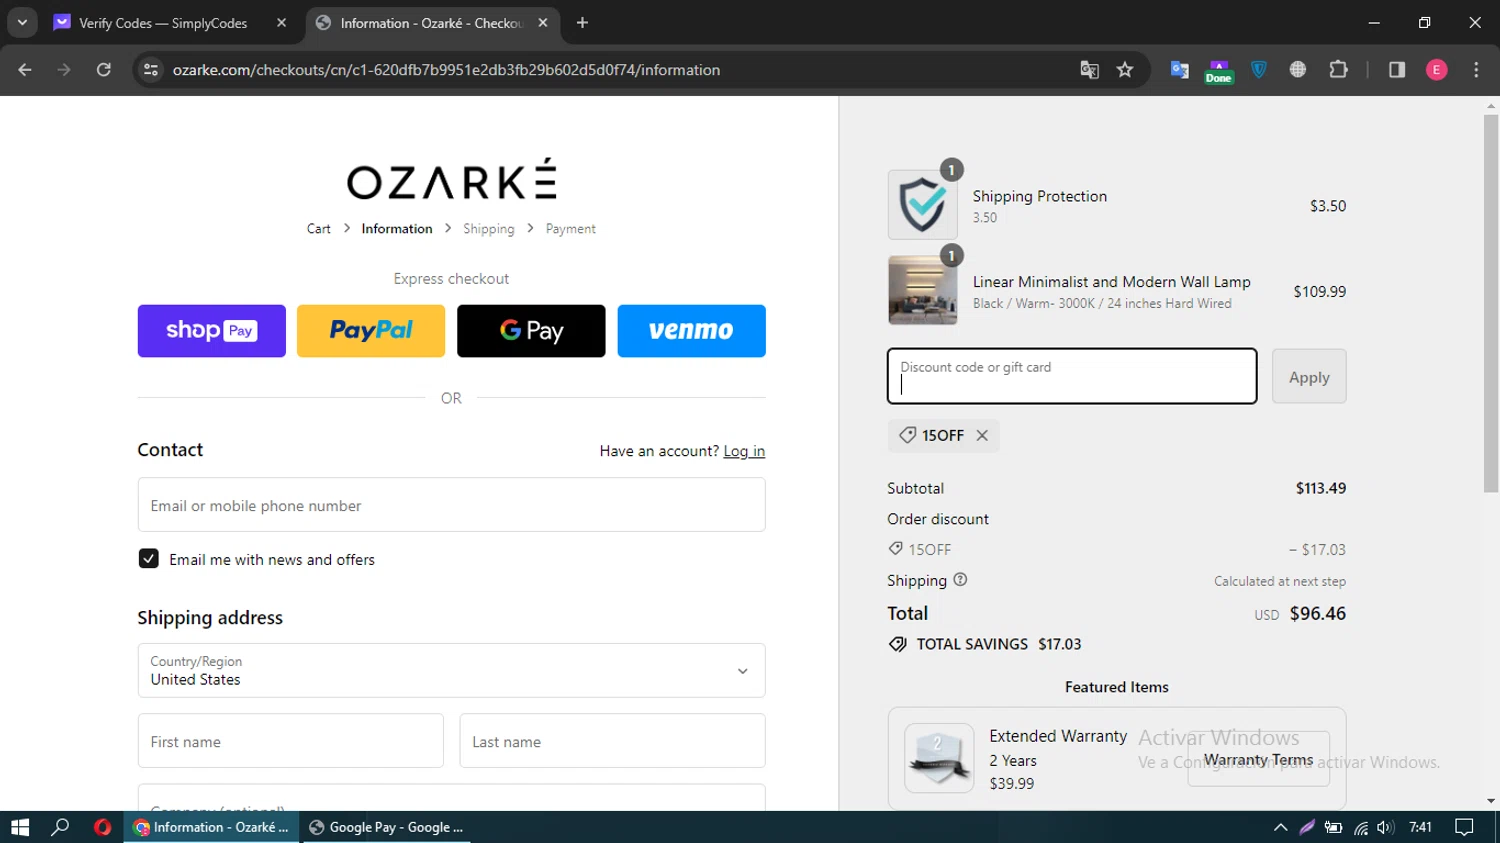1500x843 pixels.
Task: Open the blue shield extension icon
Action: 1259,70
